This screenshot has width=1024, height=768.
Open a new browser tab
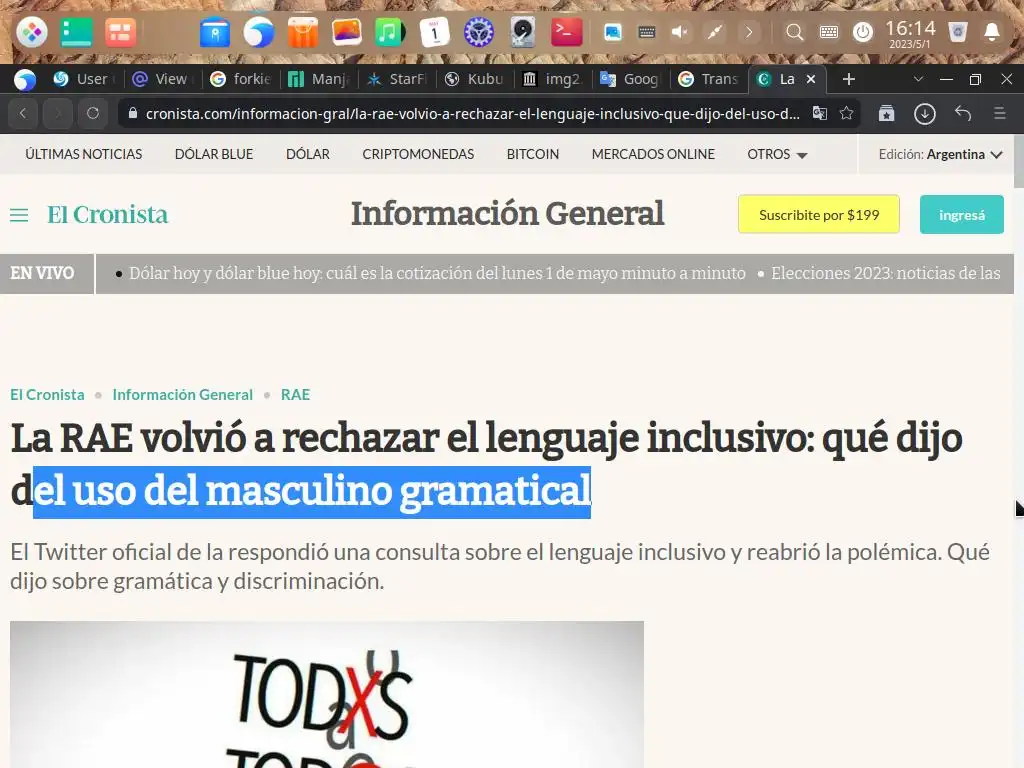click(x=848, y=79)
